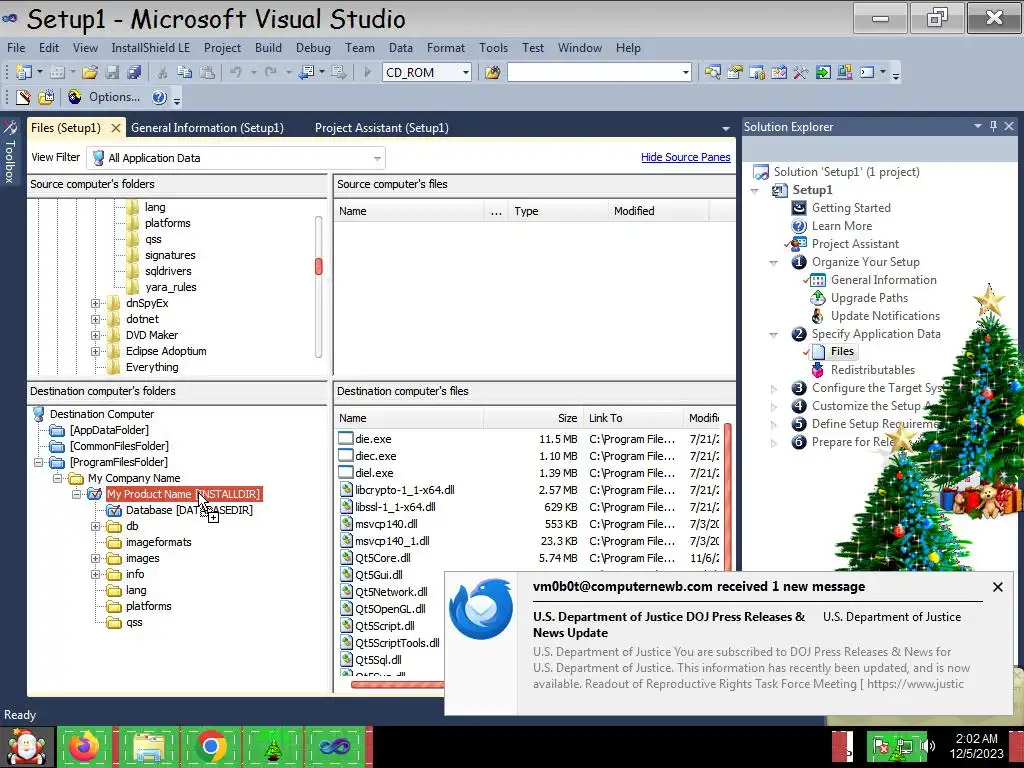This screenshot has width=1024, height=768.
Task: Open Solution Explorer via its toolbar icon
Action: (712, 72)
